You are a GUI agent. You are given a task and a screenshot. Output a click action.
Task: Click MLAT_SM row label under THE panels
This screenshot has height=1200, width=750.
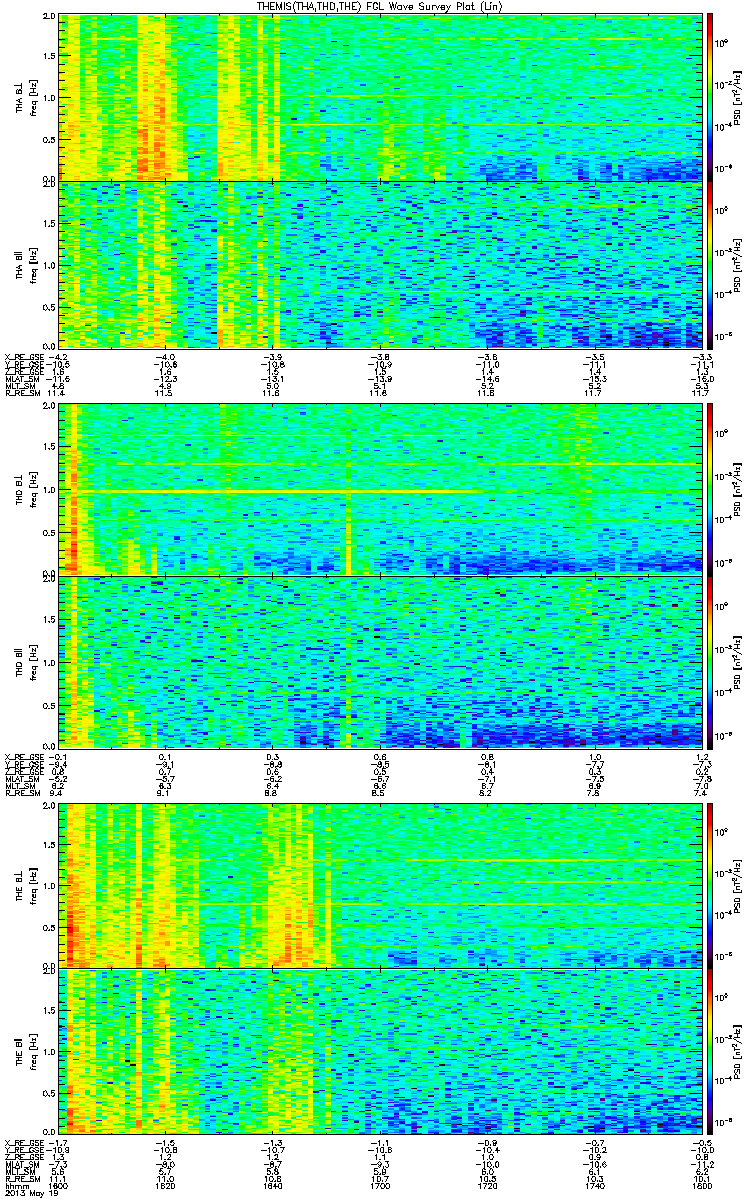coord(21,1164)
